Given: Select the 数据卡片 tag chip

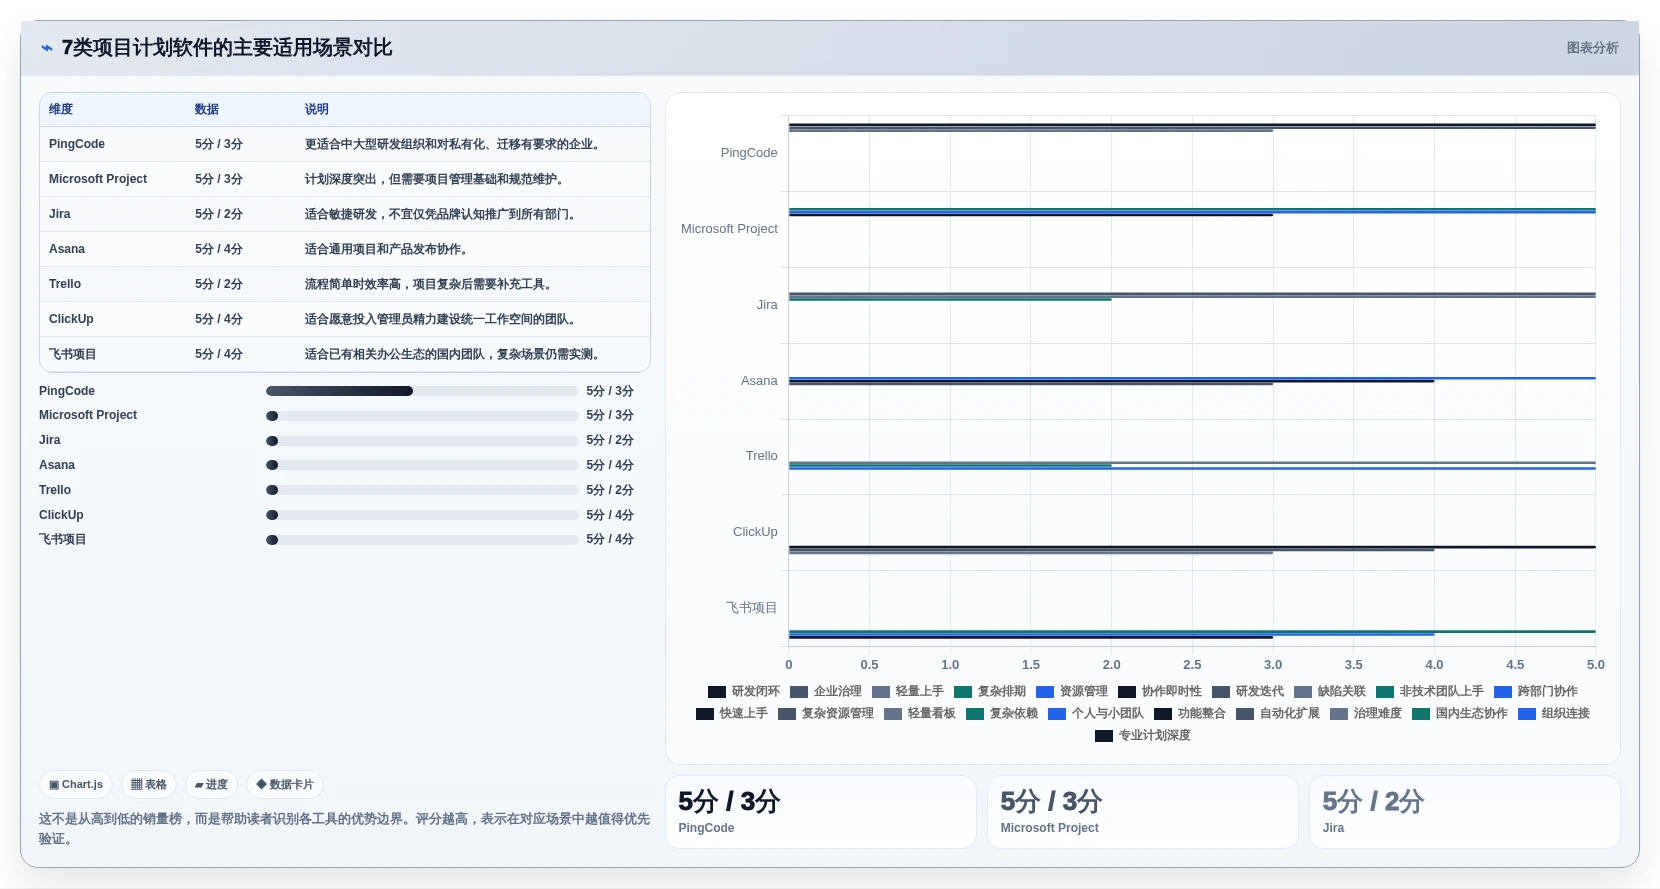Looking at the screenshot, I should click(285, 785).
